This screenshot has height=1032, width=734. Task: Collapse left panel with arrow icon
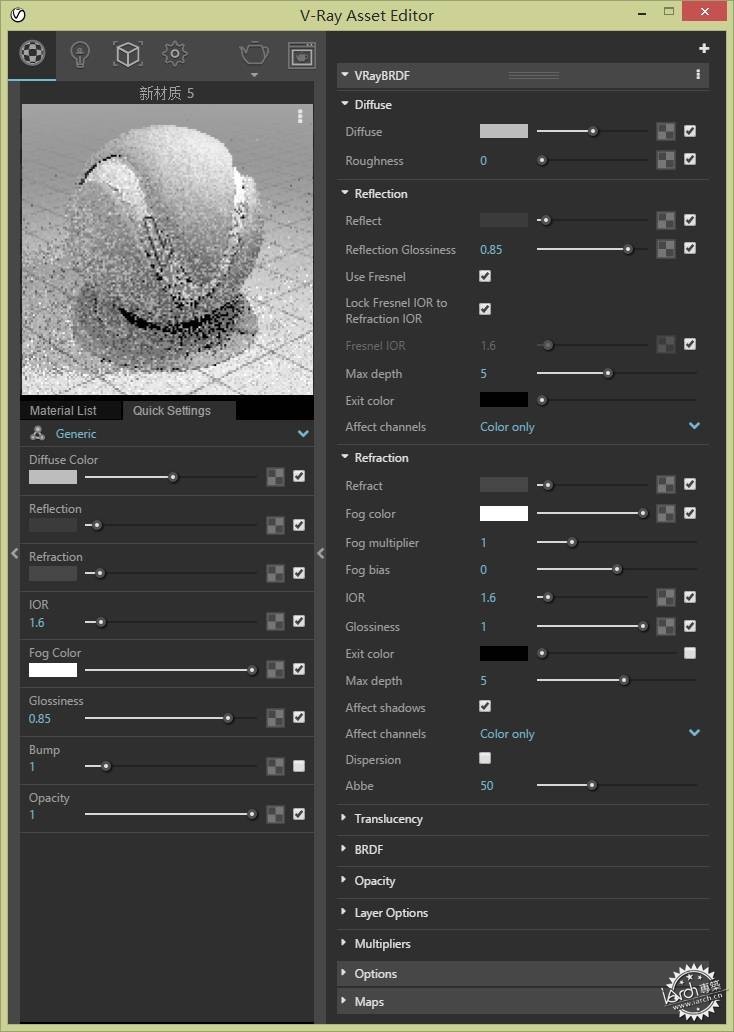(x=14, y=554)
